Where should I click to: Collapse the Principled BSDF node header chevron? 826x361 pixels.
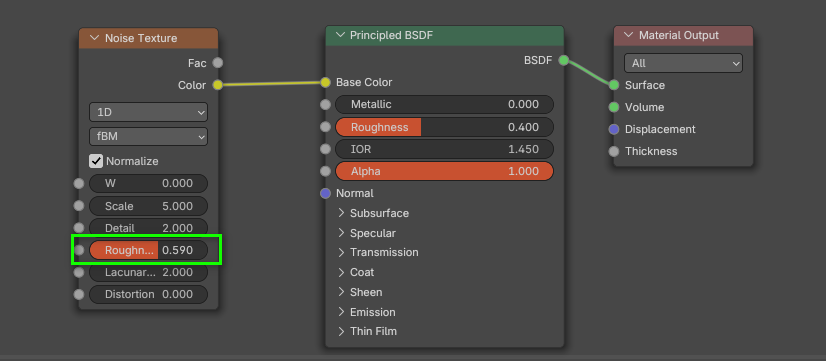click(340, 35)
